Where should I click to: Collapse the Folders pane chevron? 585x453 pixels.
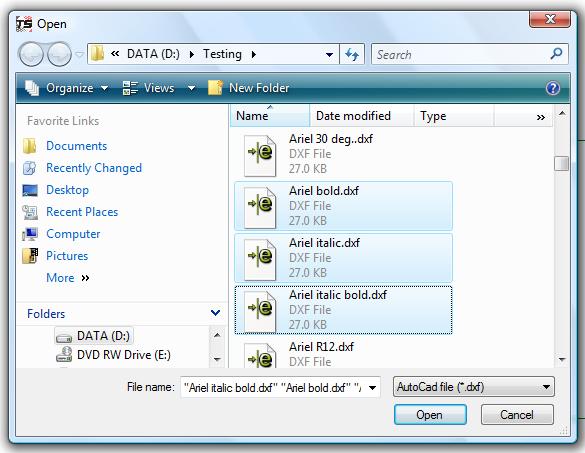[x=215, y=313]
